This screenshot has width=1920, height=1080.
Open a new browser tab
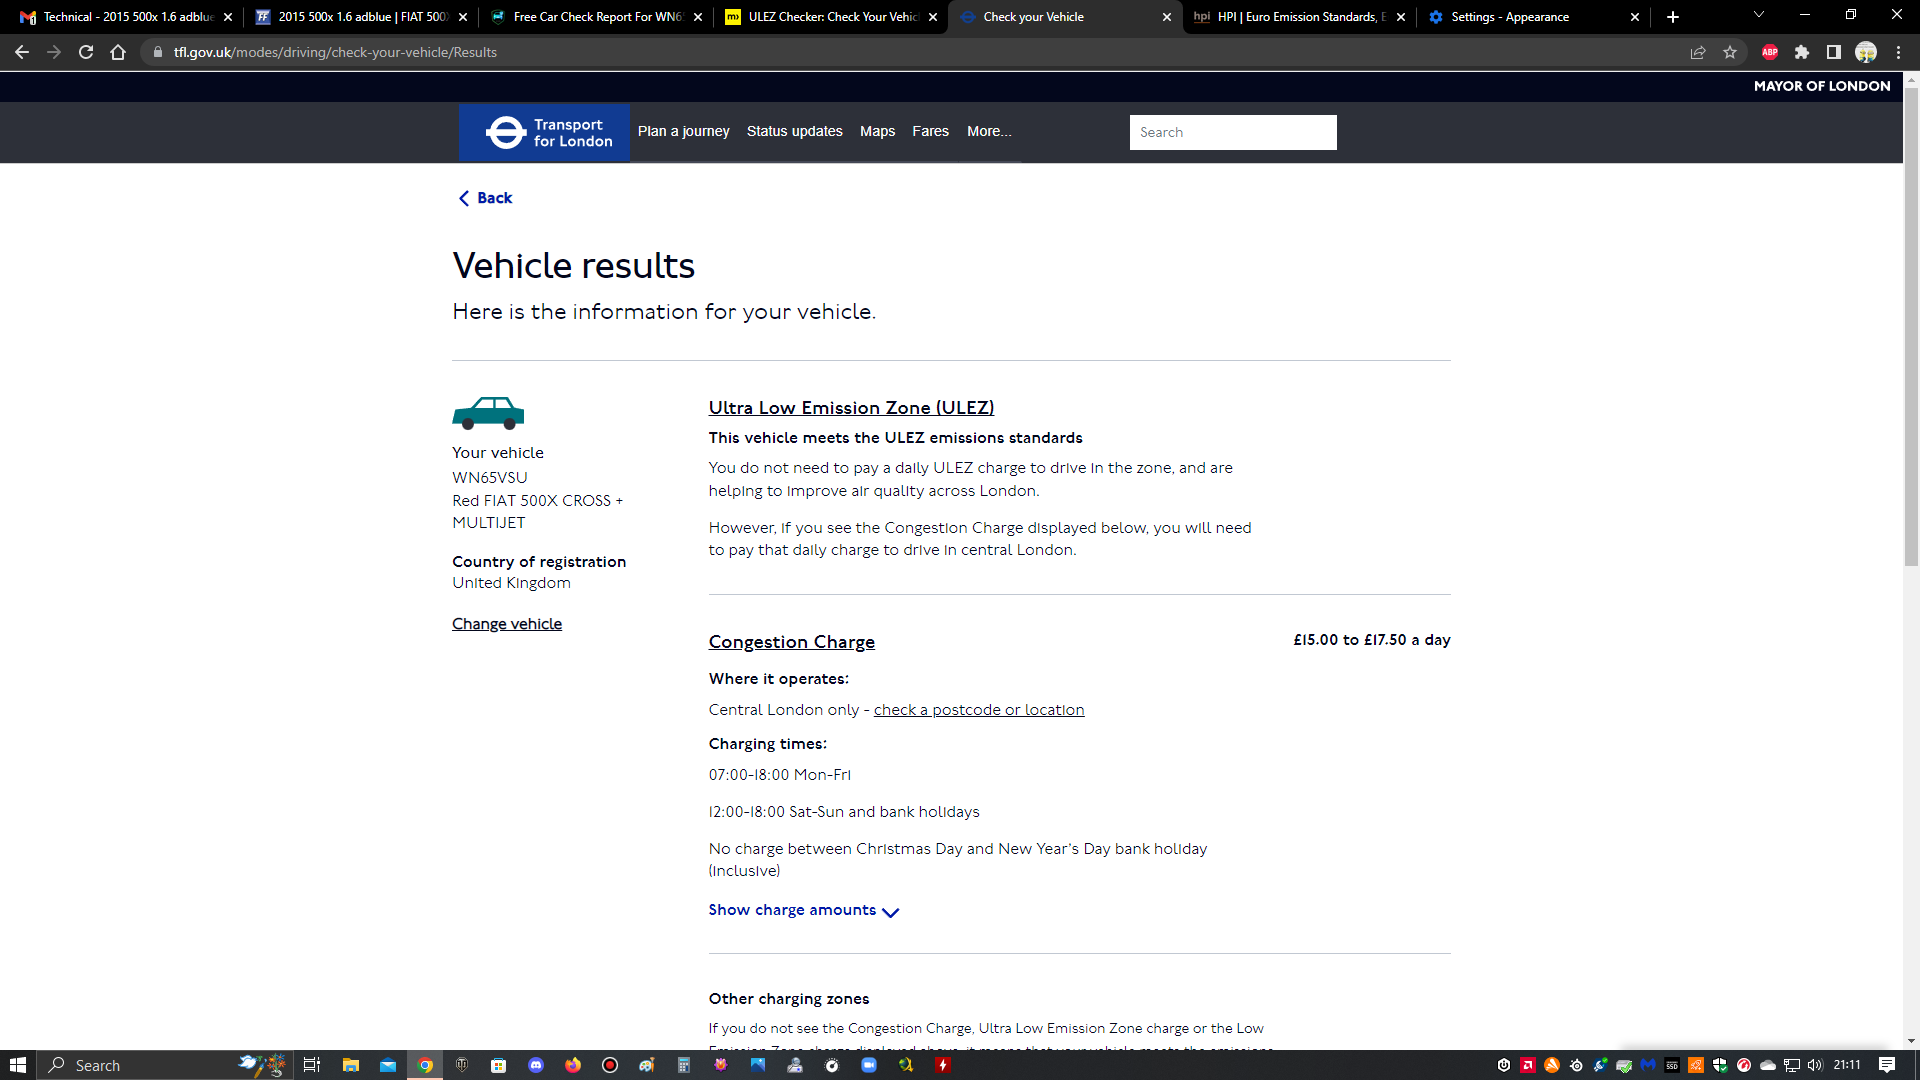click(x=1673, y=17)
